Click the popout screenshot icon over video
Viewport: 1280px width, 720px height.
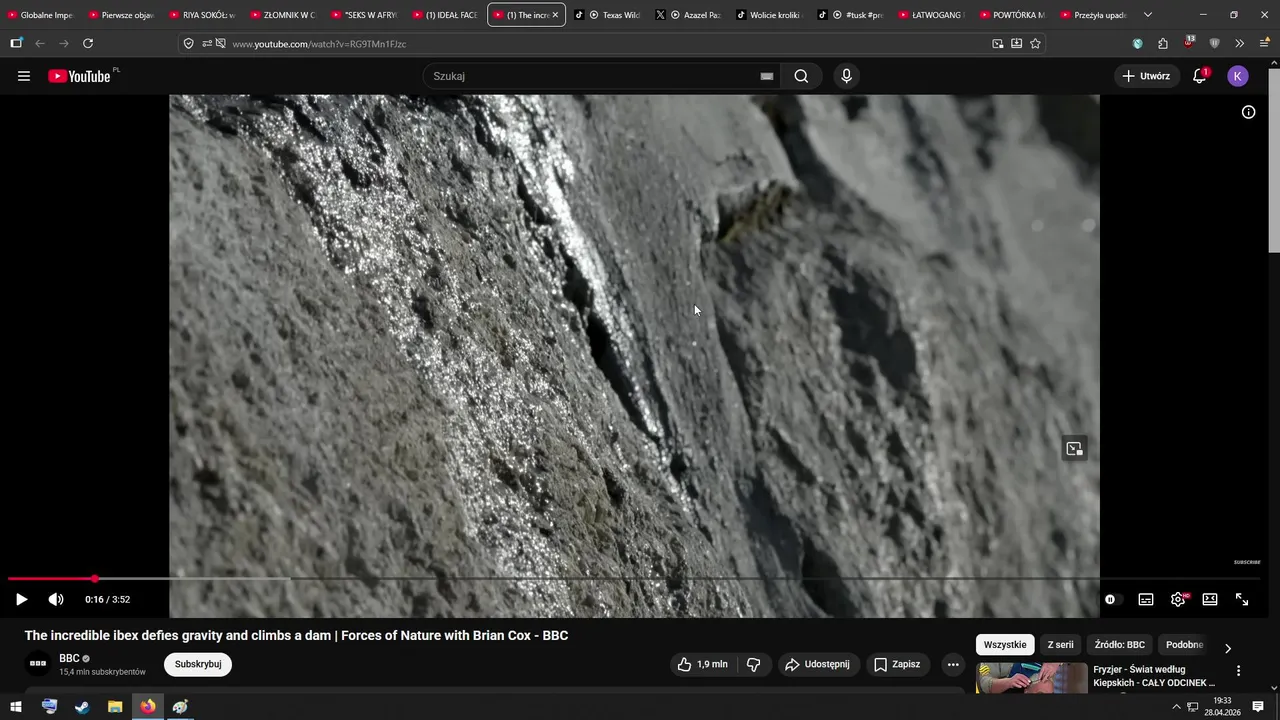point(1074,448)
